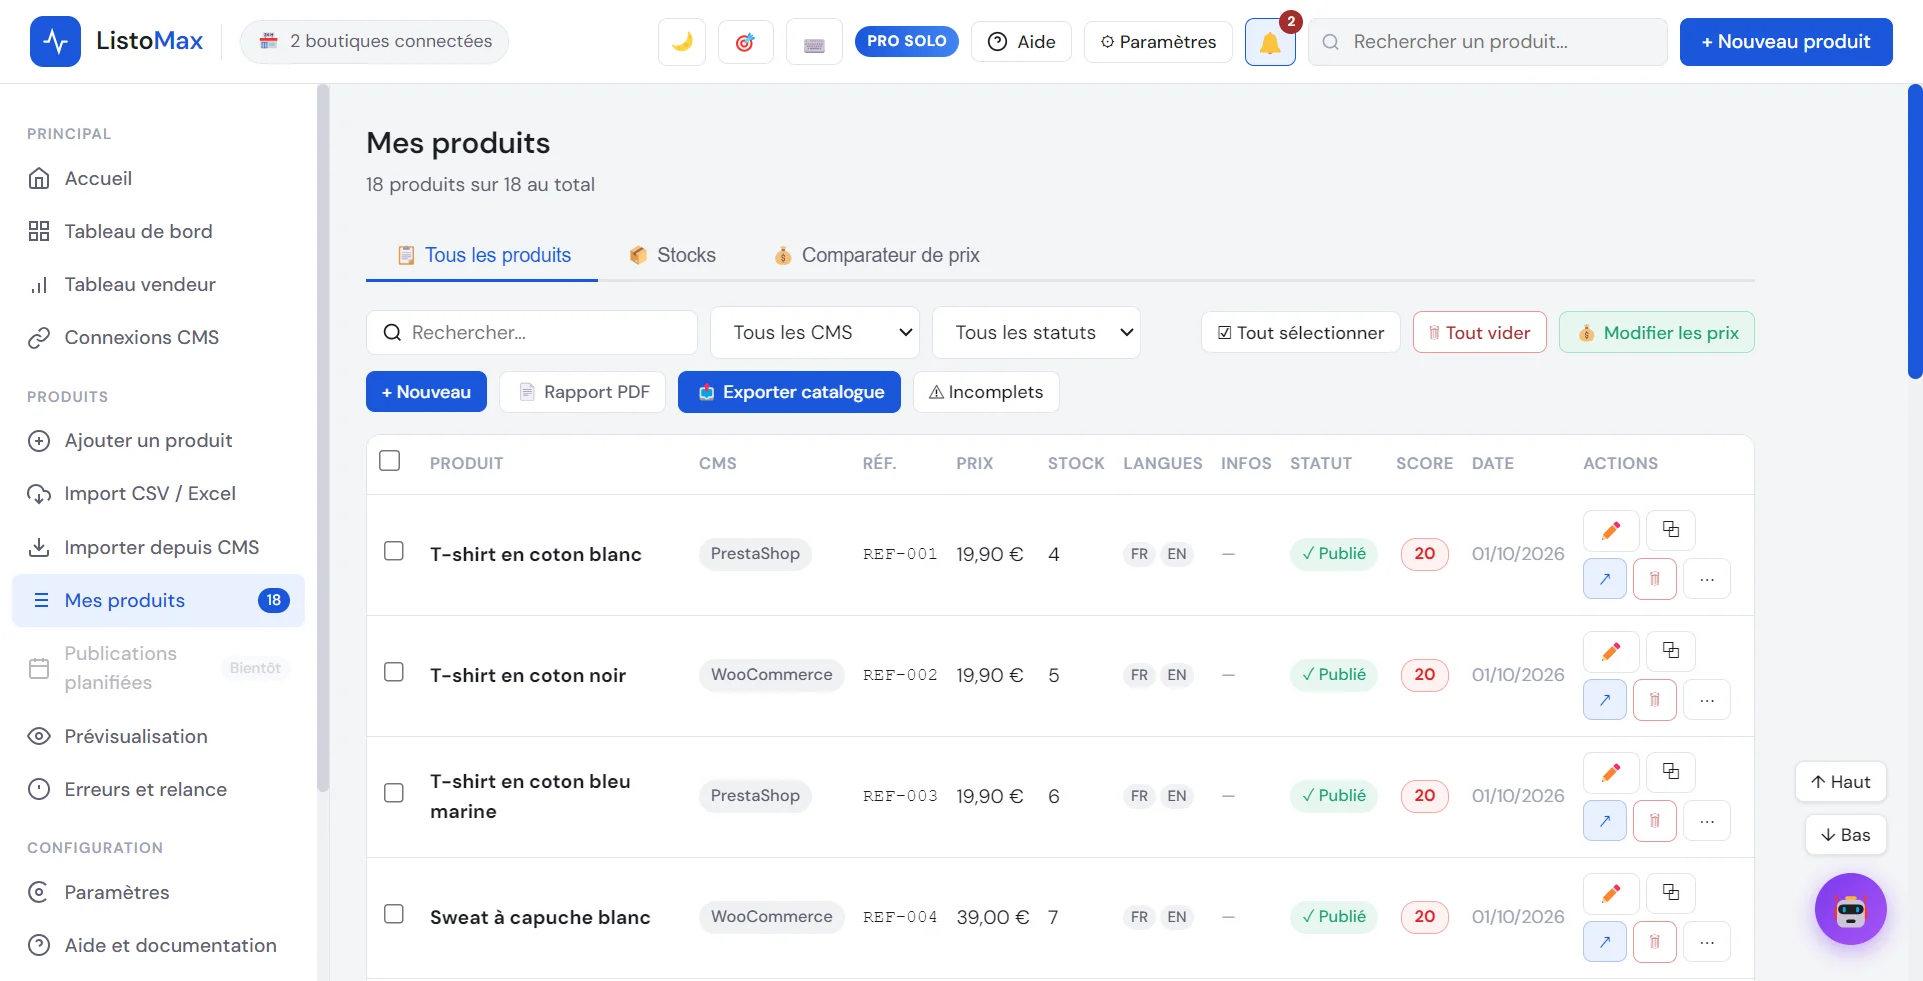Click the target icon in header
The height and width of the screenshot is (981, 1923).
click(x=746, y=42)
